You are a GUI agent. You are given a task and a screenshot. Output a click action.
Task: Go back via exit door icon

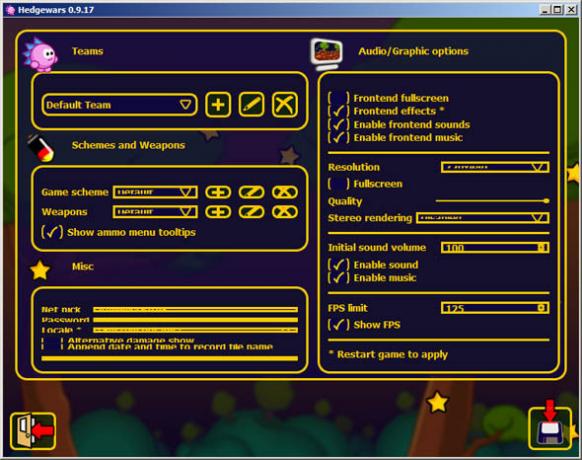tap(33, 431)
